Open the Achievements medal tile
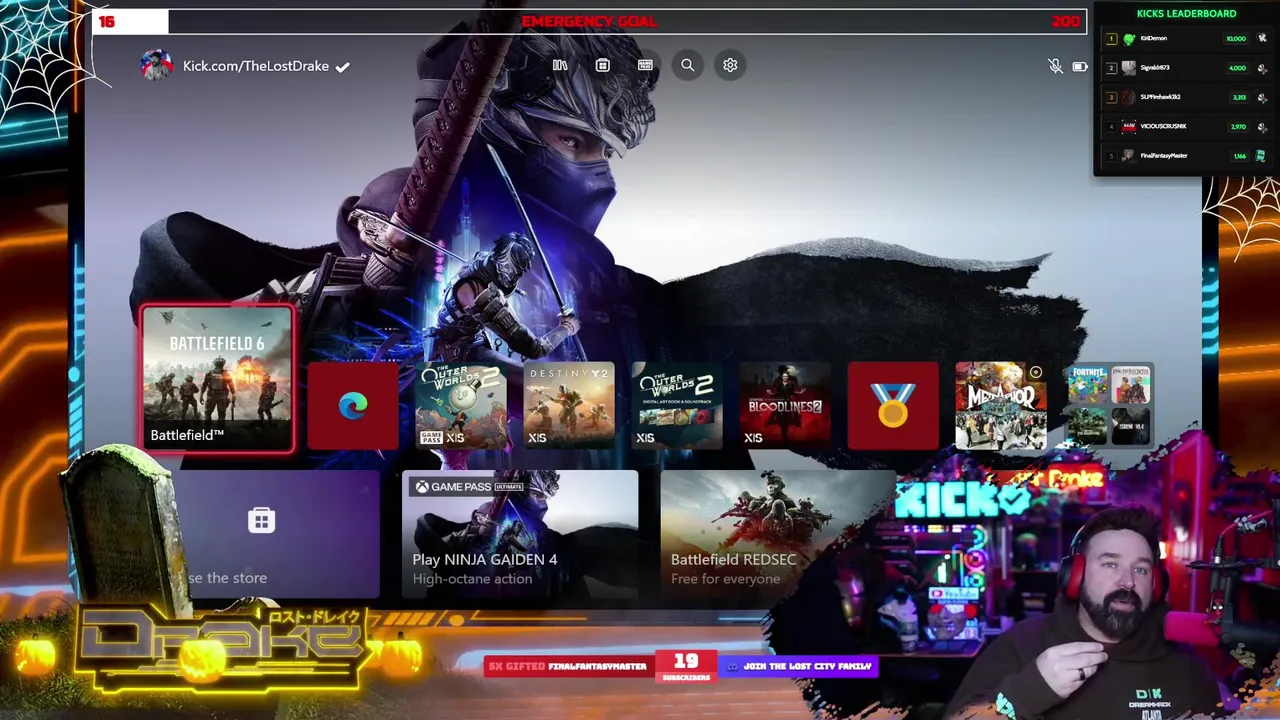The width and height of the screenshot is (1280, 720). click(893, 405)
